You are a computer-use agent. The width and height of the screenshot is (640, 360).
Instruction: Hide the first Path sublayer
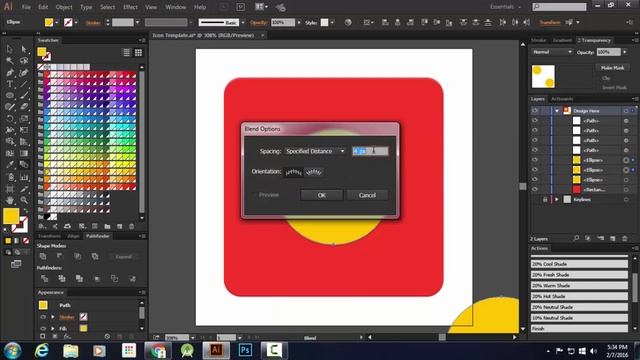pos(535,120)
